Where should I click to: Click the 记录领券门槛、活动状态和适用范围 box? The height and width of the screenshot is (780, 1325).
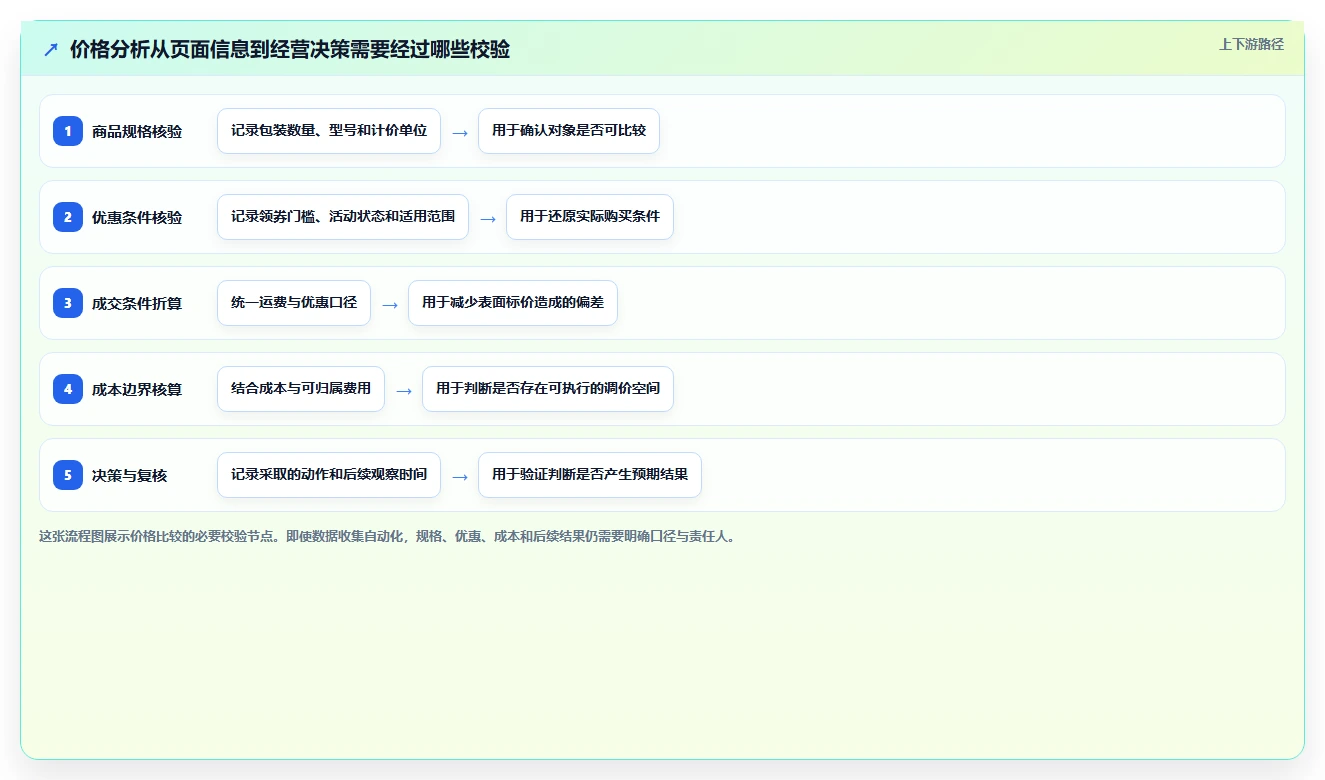coord(343,217)
